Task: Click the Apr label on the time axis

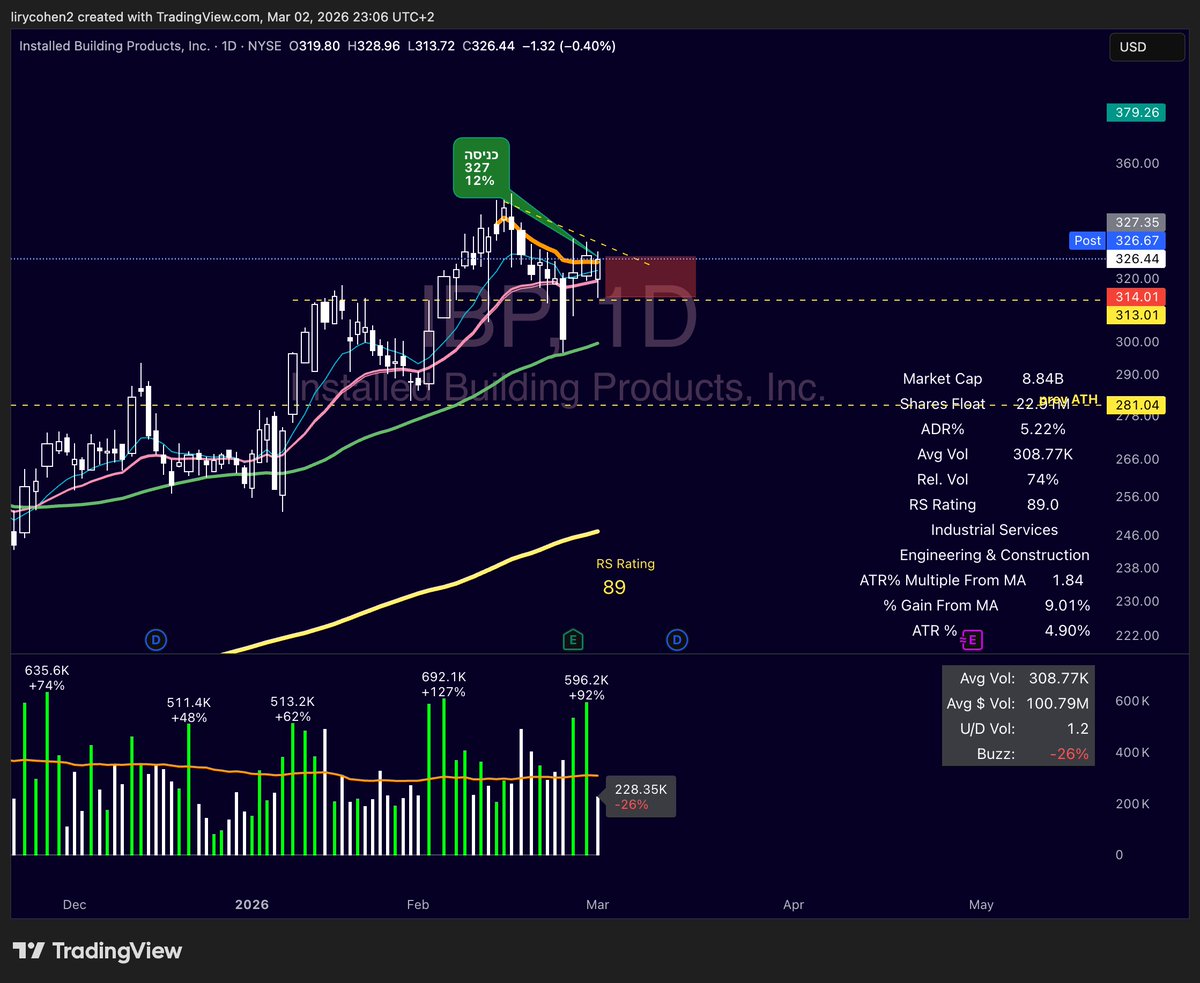Action: [793, 905]
